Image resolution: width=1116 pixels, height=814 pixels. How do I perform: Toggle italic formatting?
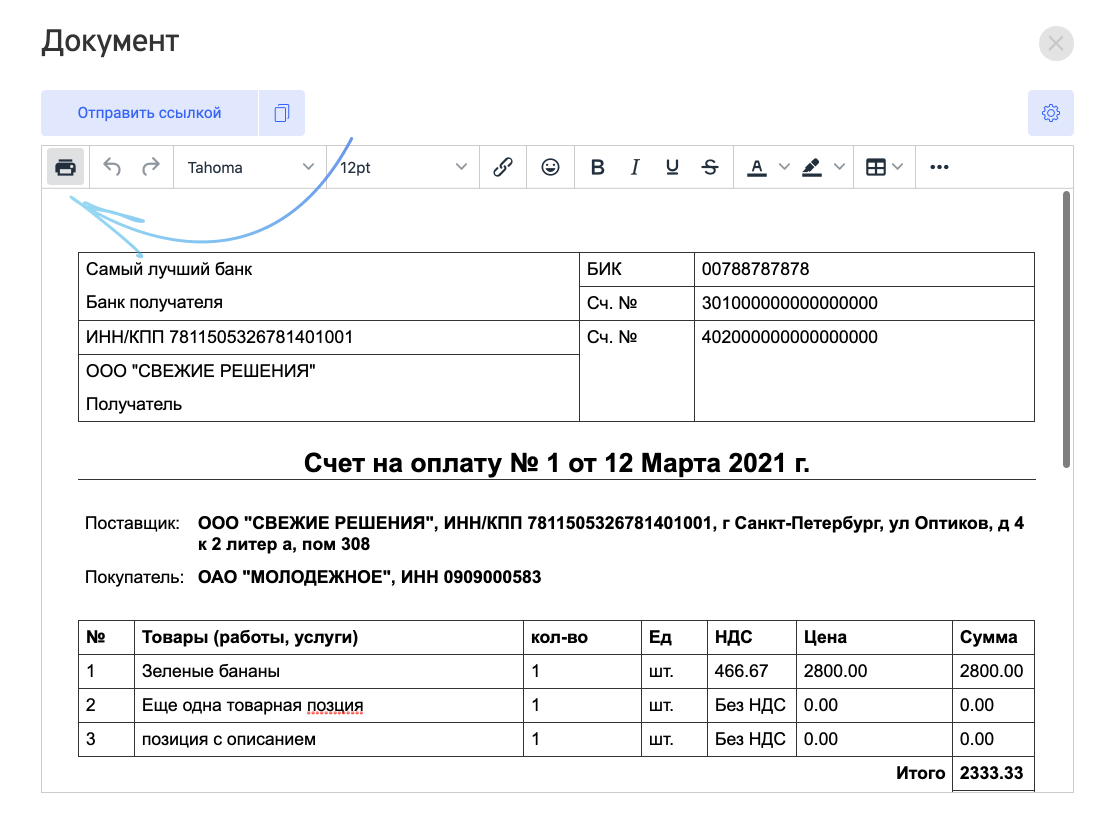point(635,167)
